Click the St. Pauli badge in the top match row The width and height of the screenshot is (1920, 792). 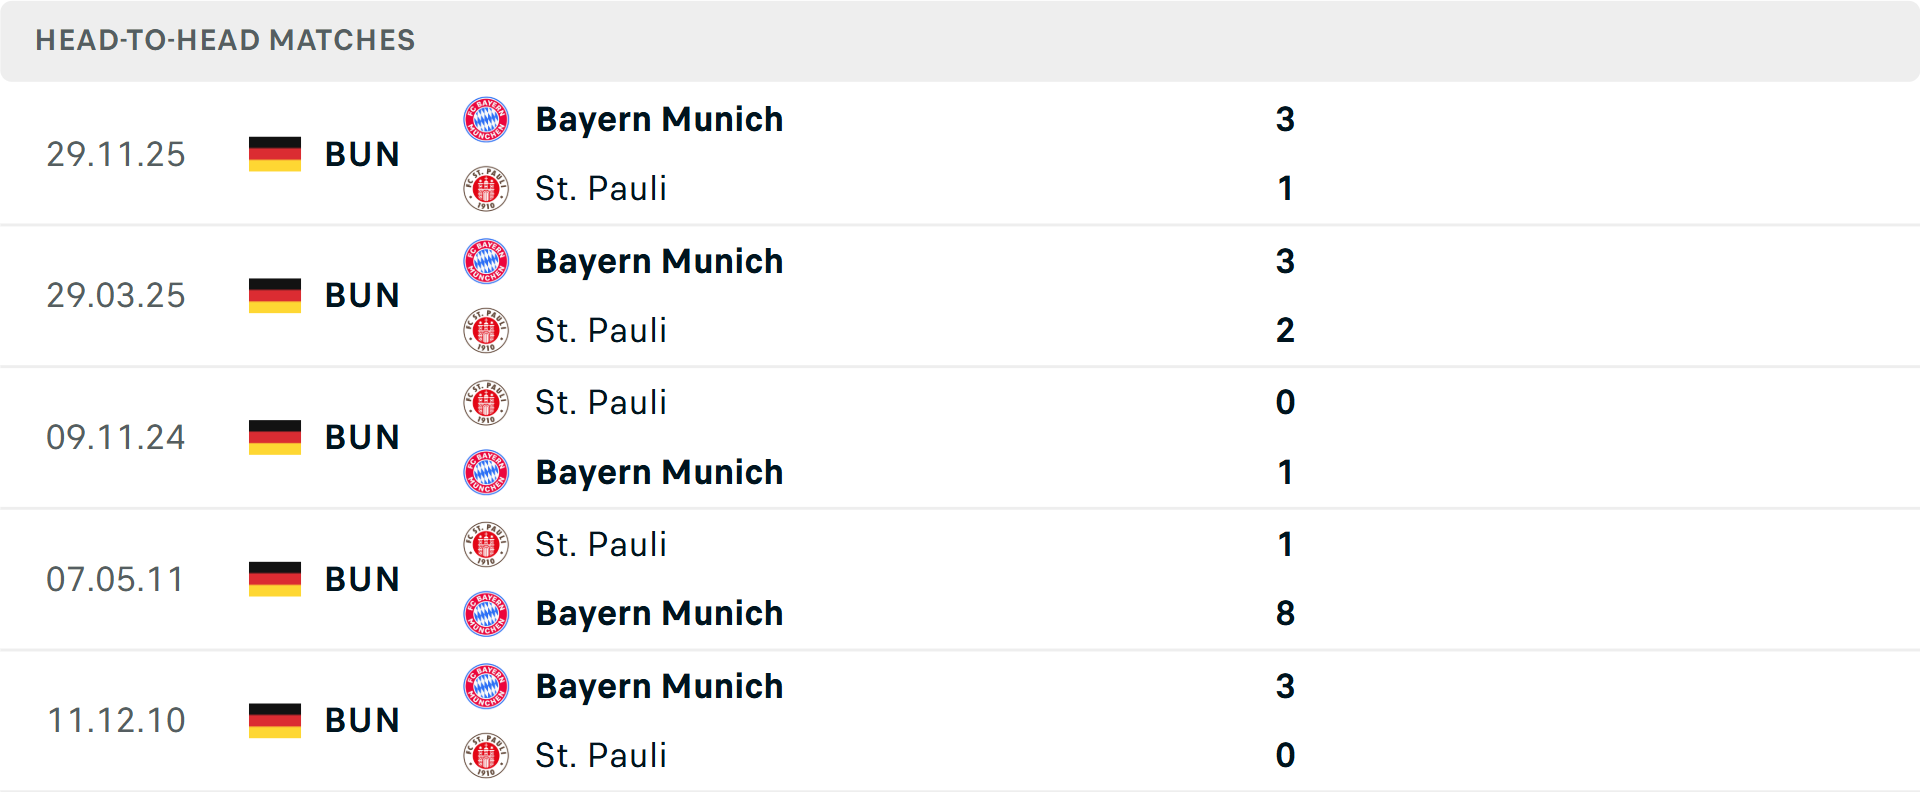click(487, 188)
